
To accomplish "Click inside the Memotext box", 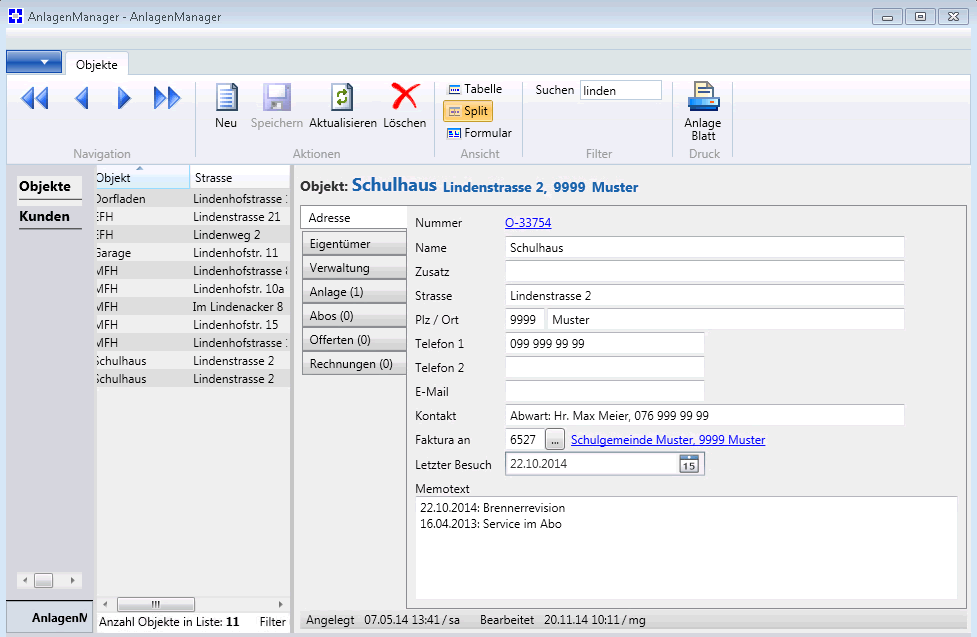I will (686, 547).
